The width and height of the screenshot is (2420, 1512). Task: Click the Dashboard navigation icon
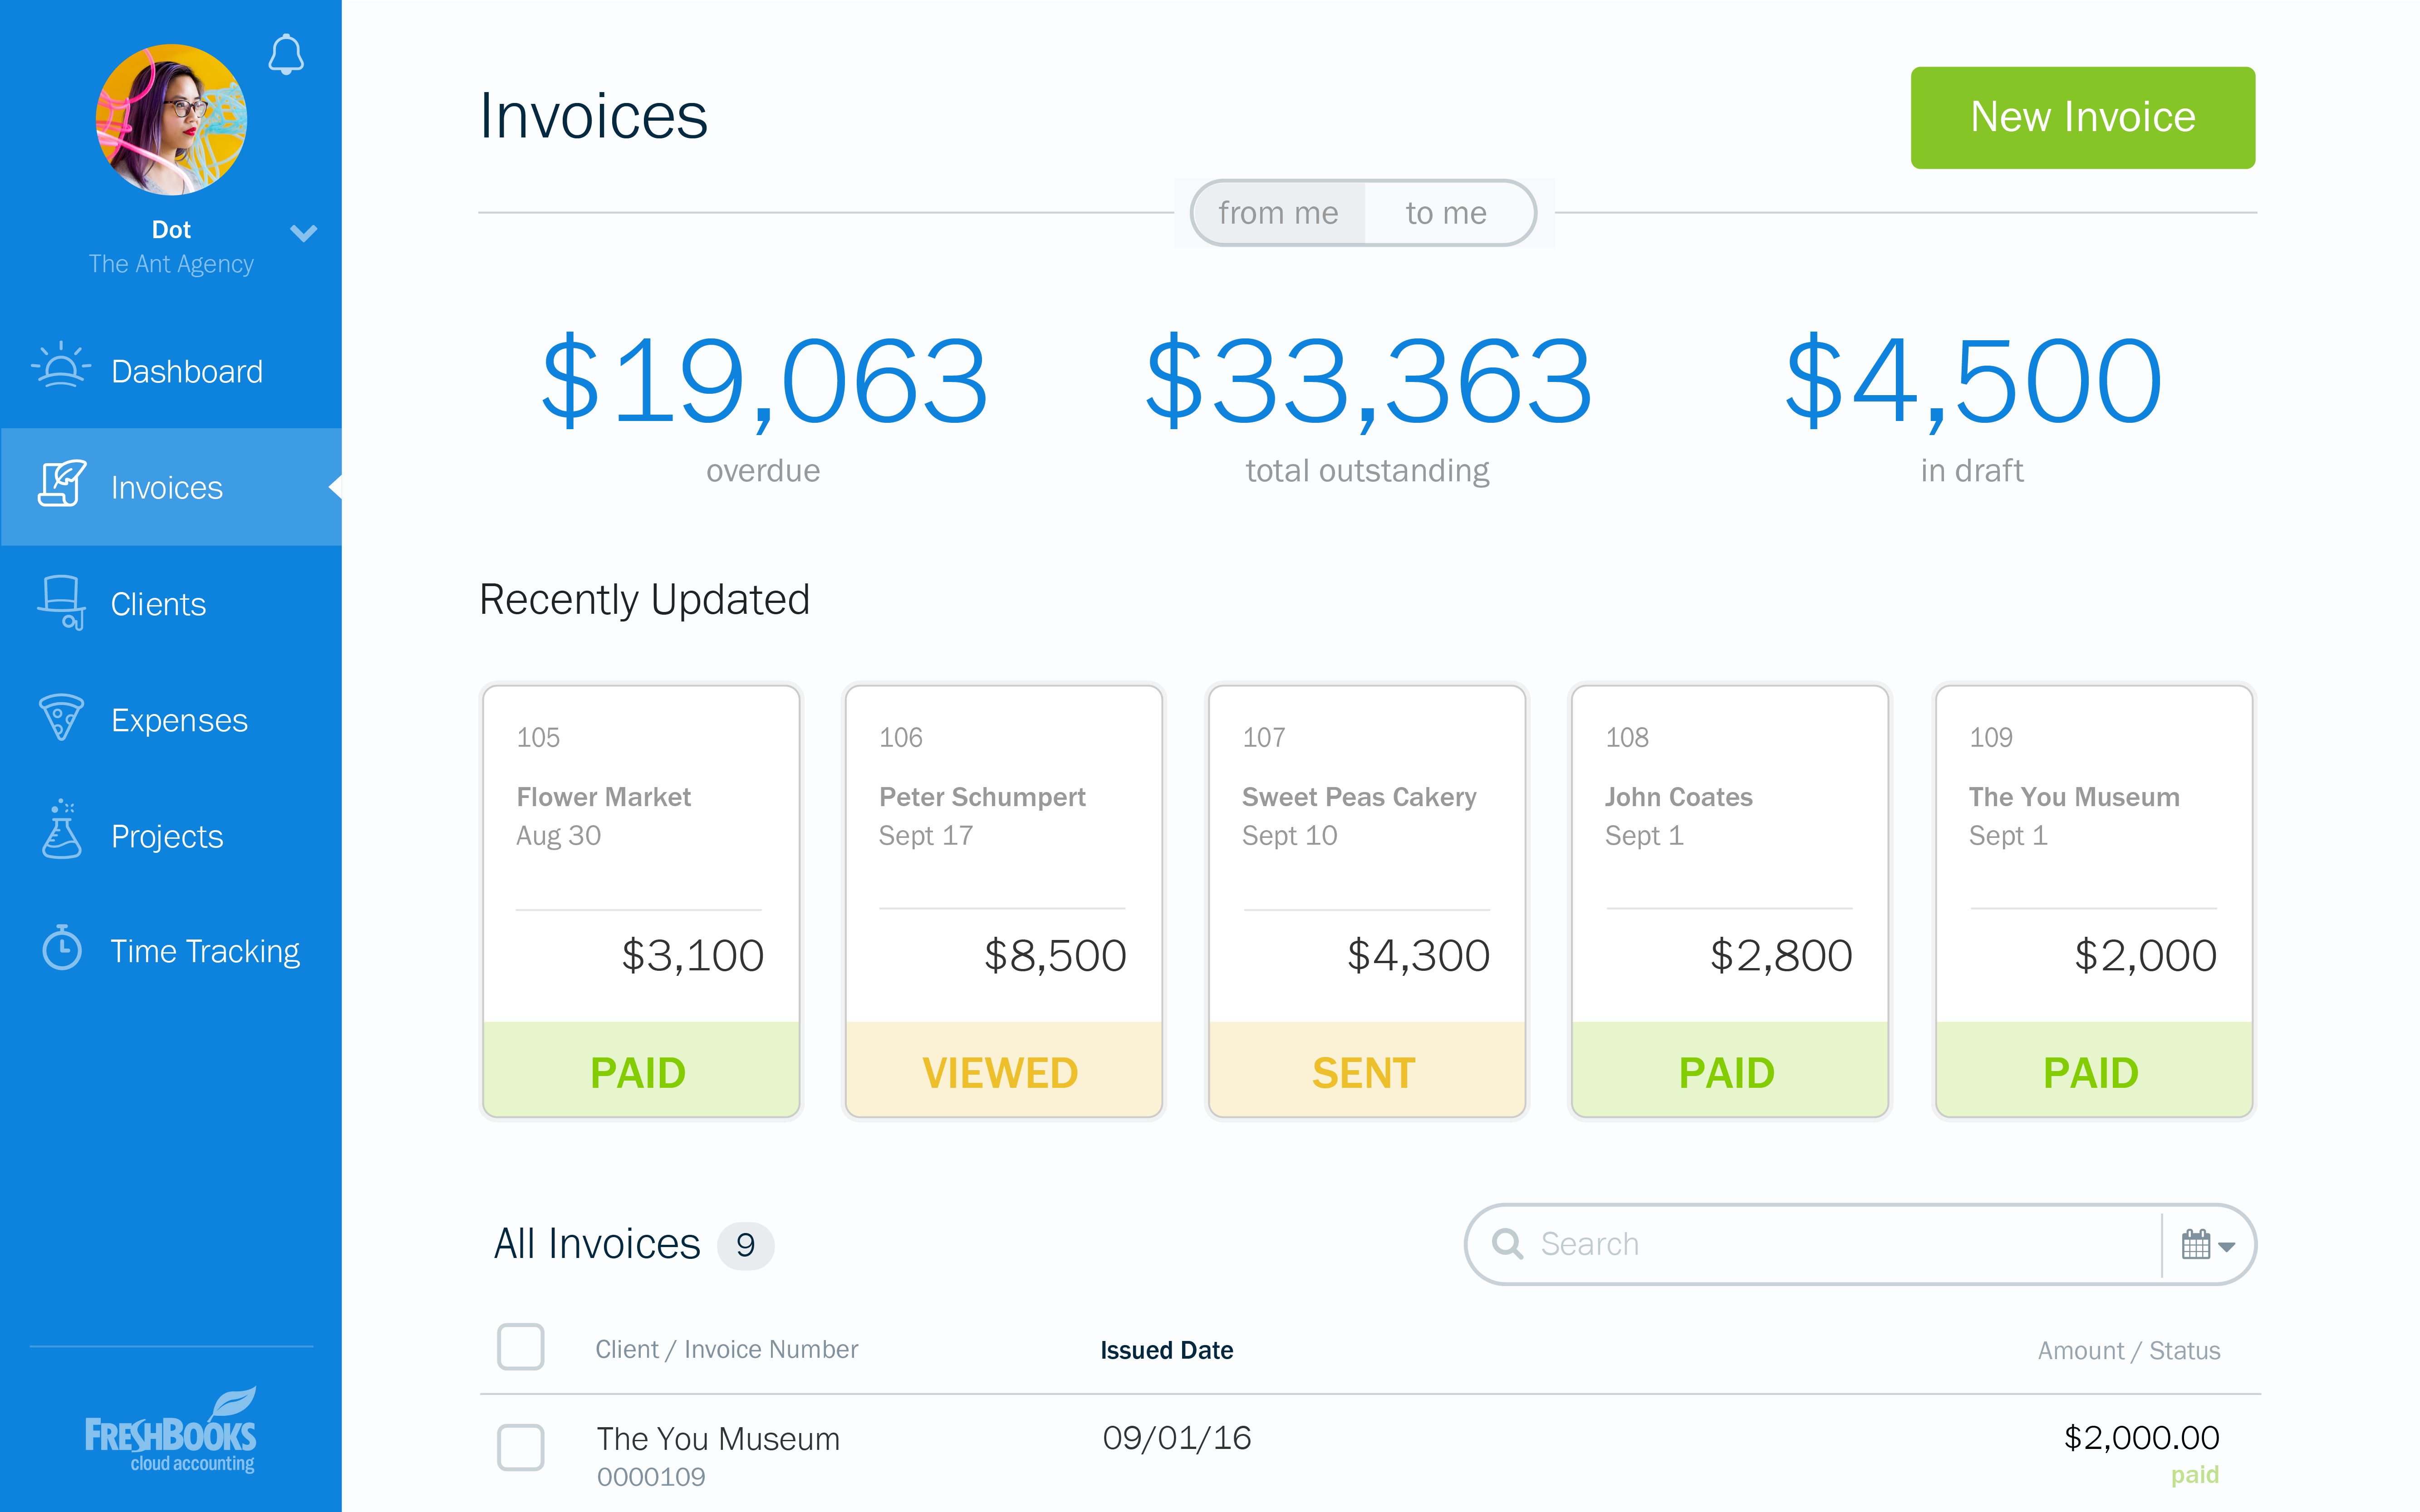click(63, 369)
